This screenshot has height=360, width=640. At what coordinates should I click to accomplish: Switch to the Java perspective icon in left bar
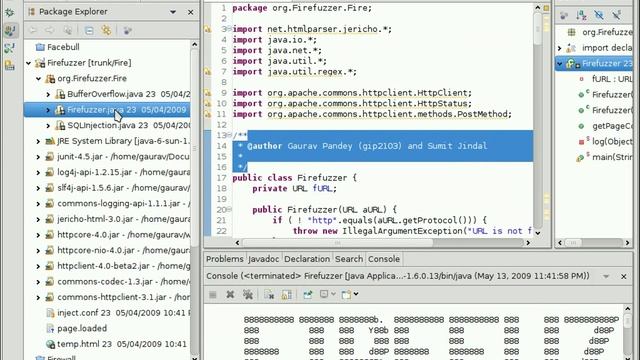(x=9, y=31)
